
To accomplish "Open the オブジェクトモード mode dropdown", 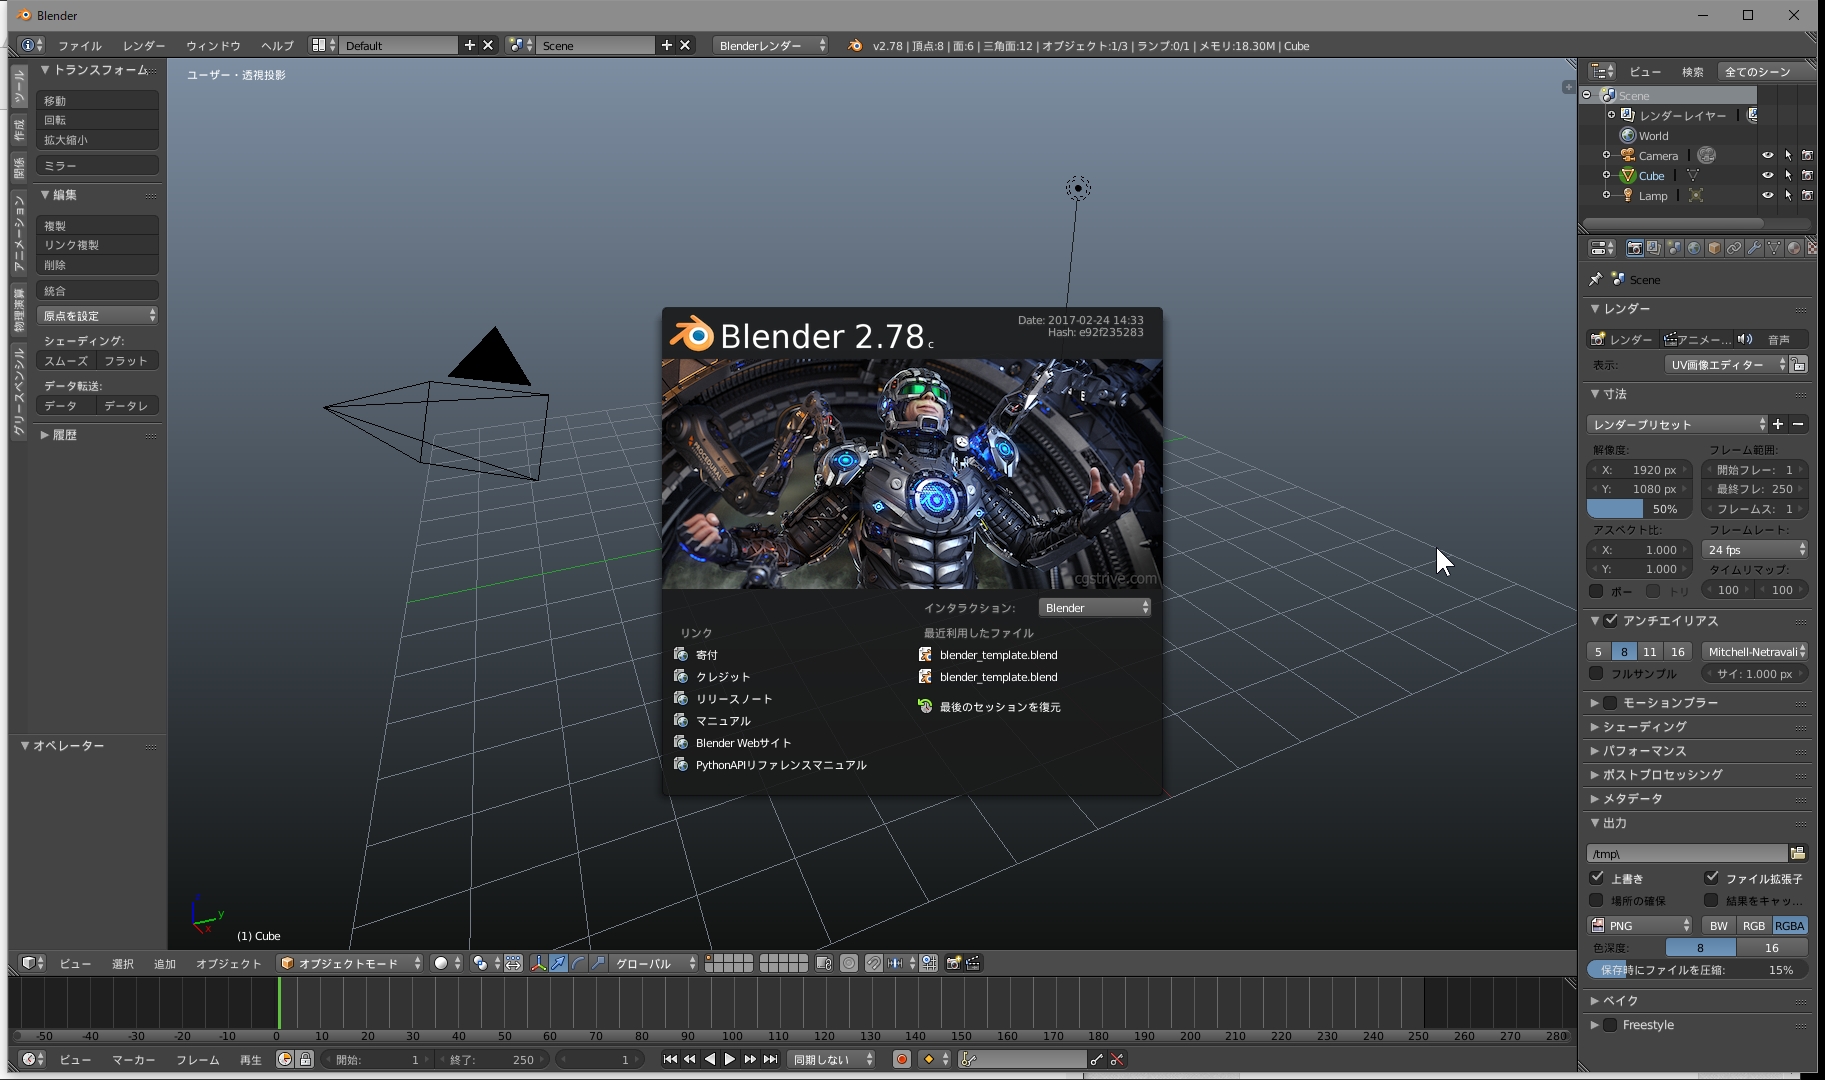I will [350, 963].
